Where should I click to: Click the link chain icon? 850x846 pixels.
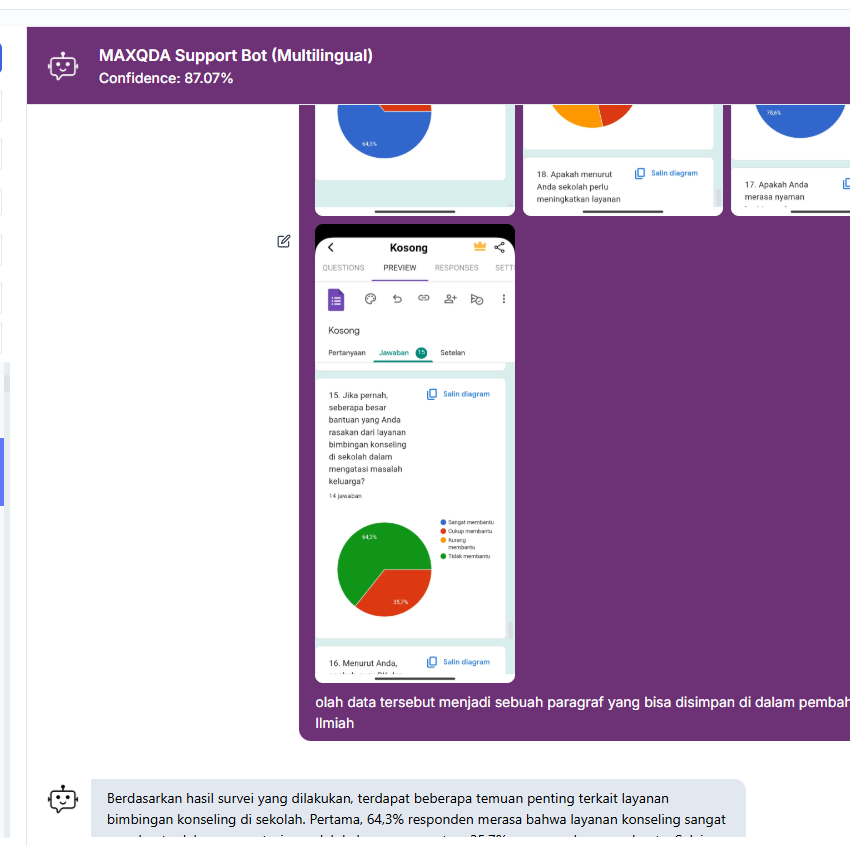(423, 298)
